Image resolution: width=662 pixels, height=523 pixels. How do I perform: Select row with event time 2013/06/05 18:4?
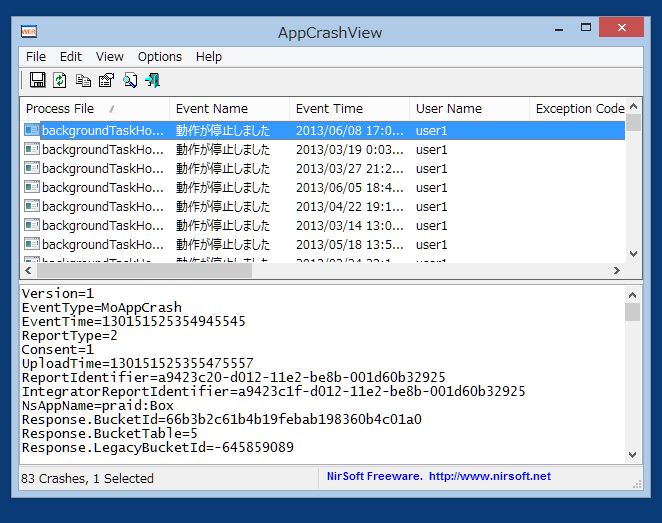click(x=325, y=187)
